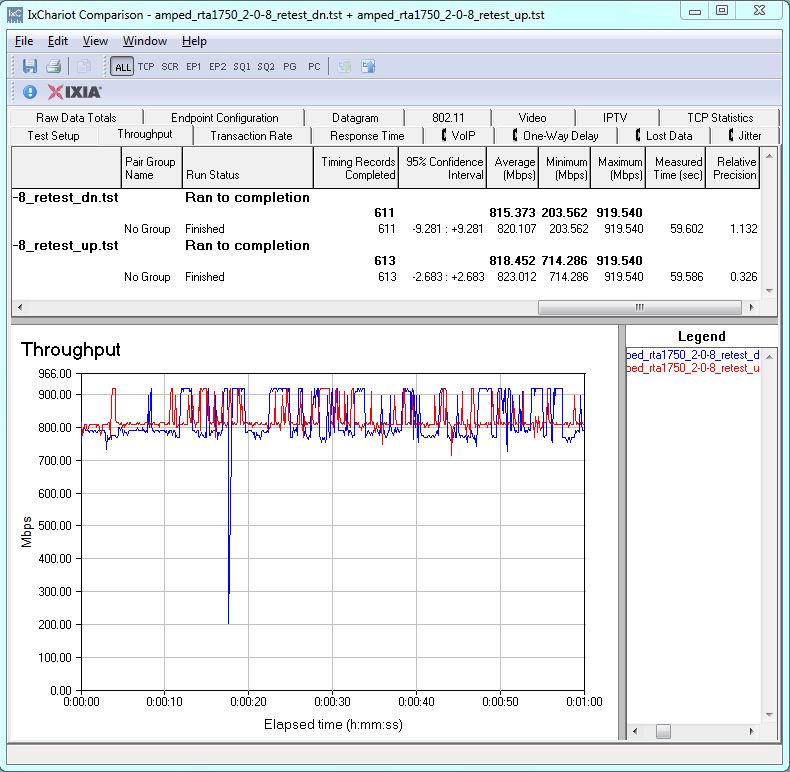Image resolution: width=790 pixels, height=772 pixels.
Task: Click Average (Mbps) column header
Action: pos(513,168)
